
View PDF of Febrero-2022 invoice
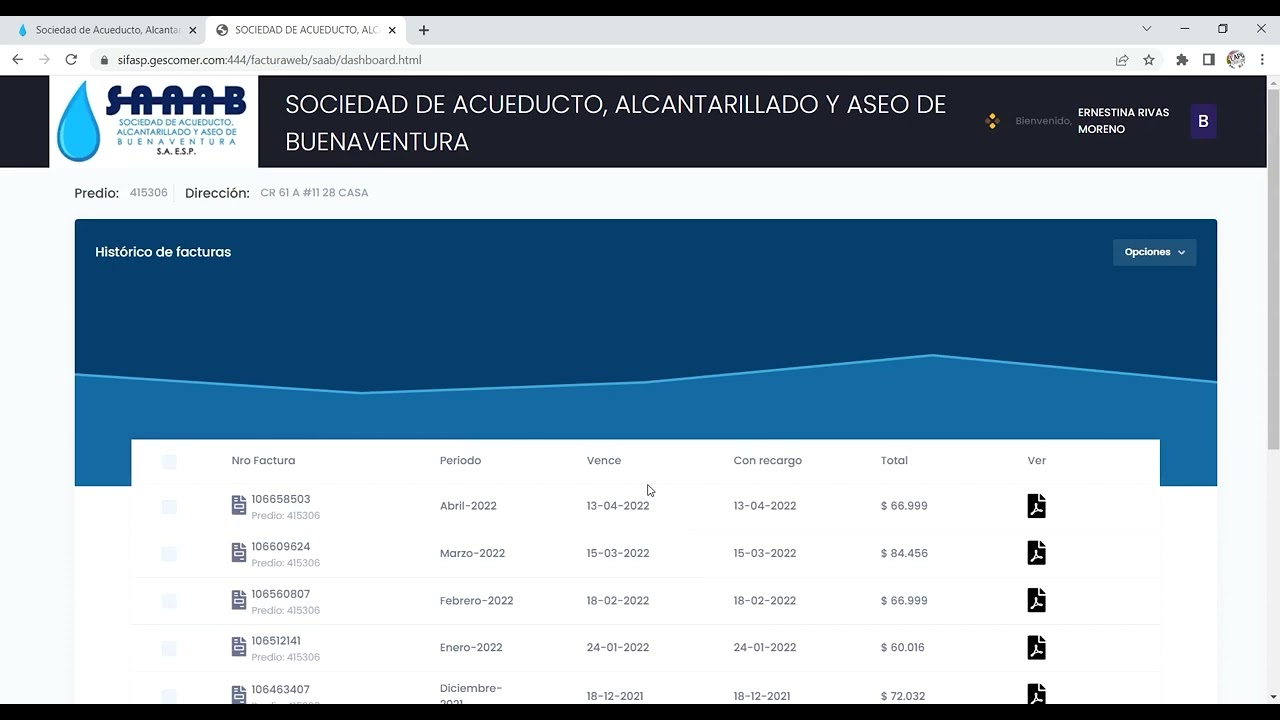(1036, 600)
